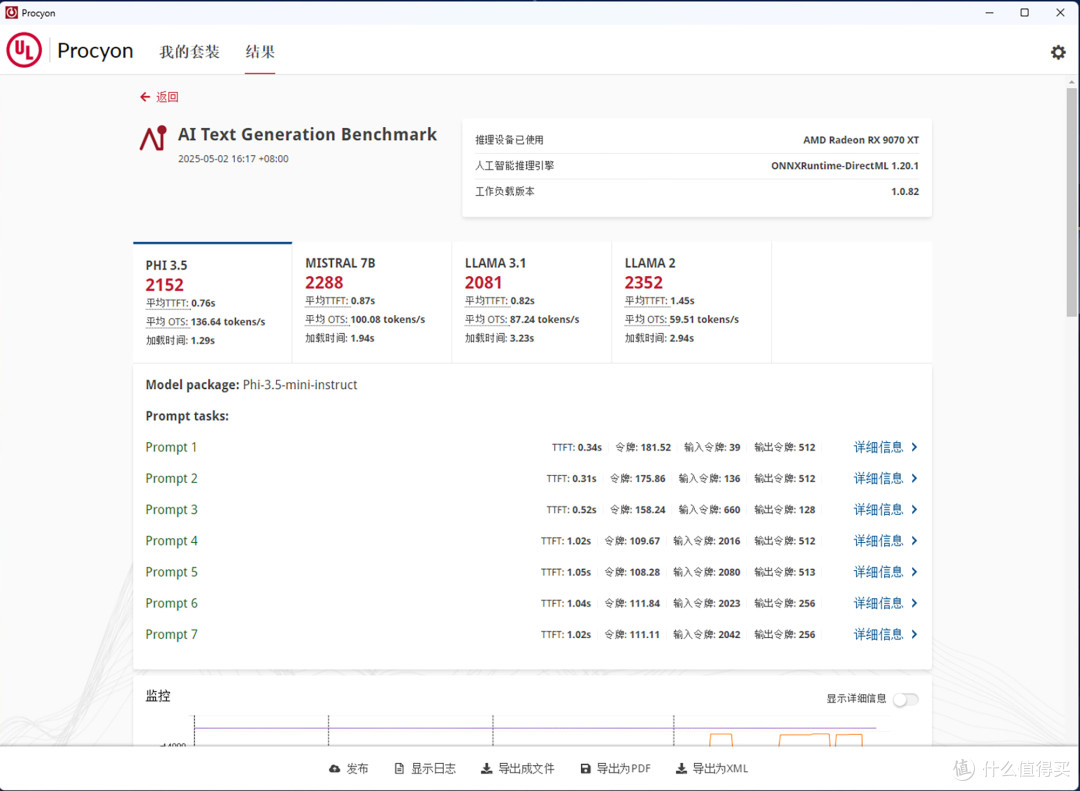The image size is (1080, 791).
Task: Minimize the Procyon window
Action: coord(990,12)
